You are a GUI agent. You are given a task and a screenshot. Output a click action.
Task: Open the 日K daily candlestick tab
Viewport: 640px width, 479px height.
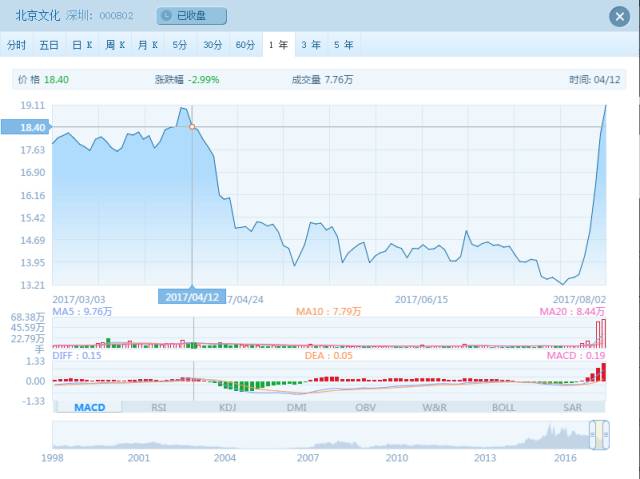point(82,45)
